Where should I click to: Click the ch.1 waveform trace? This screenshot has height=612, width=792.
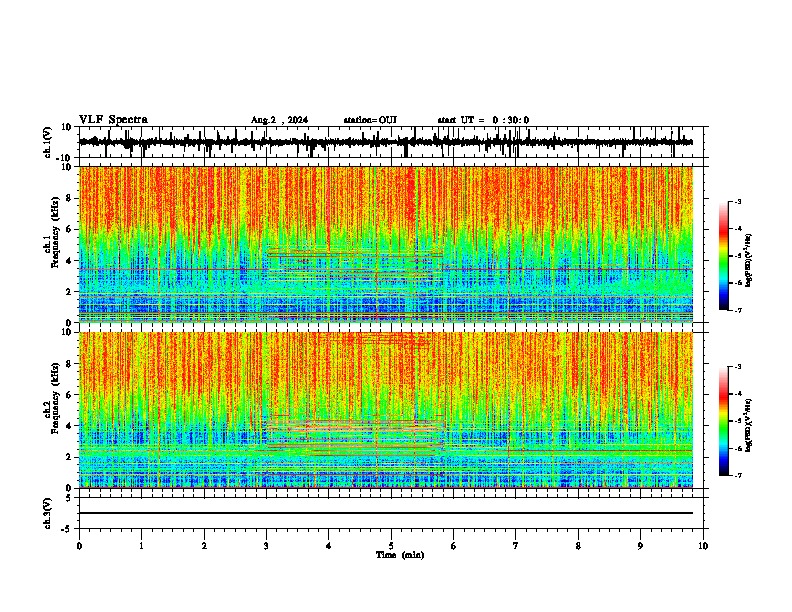coord(386,142)
